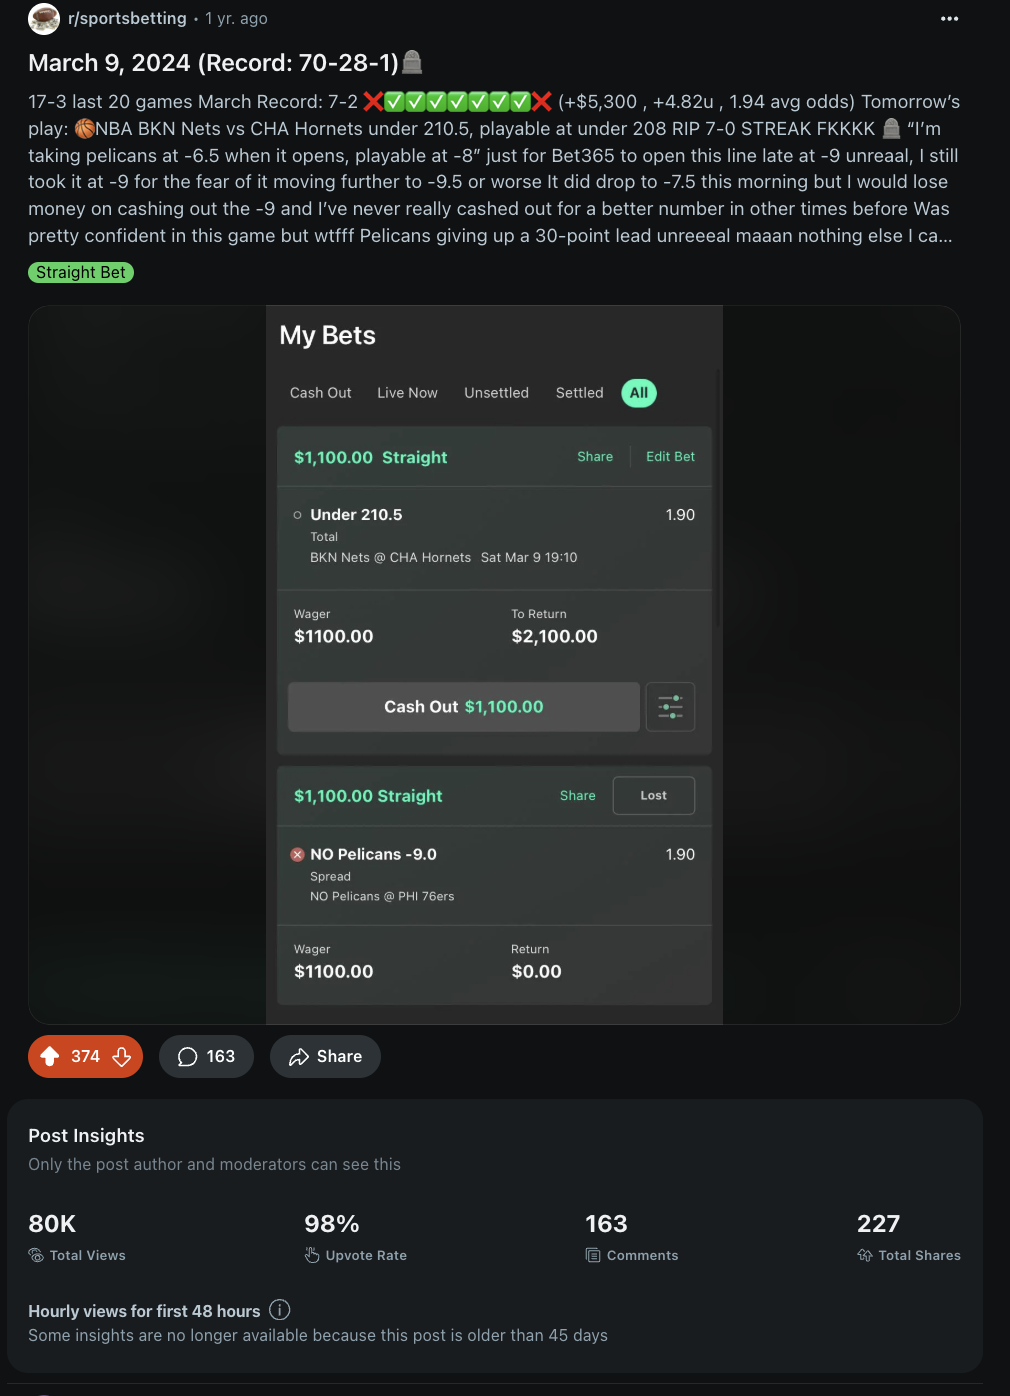The width and height of the screenshot is (1010, 1396).
Task: Switch to the Settled bets tab
Action: [x=580, y=393]
